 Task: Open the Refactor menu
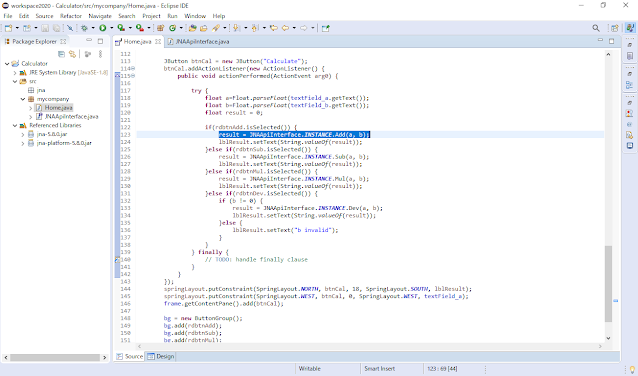pyautogui.click(x=71, y=16)
